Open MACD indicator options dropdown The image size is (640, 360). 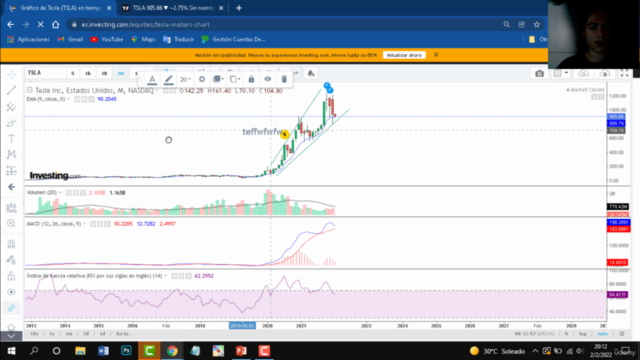84,224
